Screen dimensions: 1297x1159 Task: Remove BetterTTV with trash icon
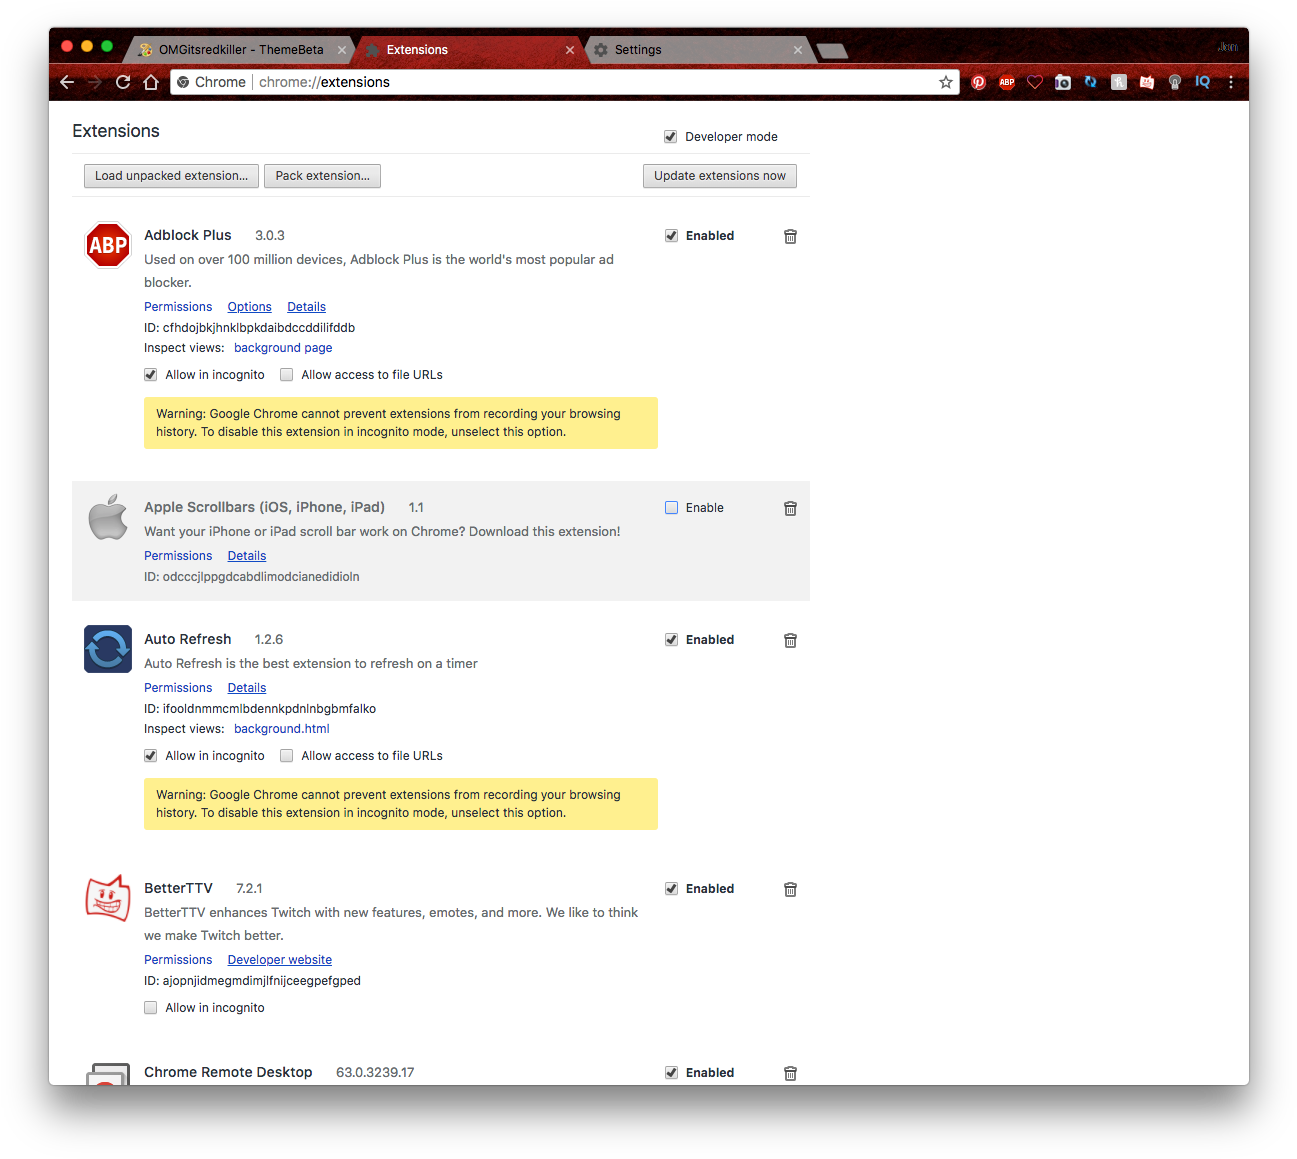click(790, 889)
